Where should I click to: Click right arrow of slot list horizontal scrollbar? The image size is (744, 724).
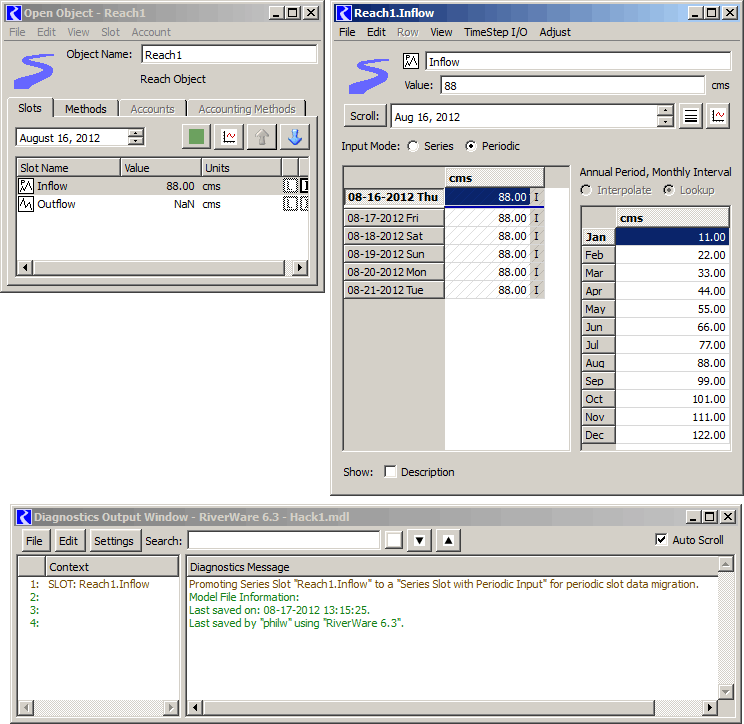pyautogui.click(x=299, y=268)
